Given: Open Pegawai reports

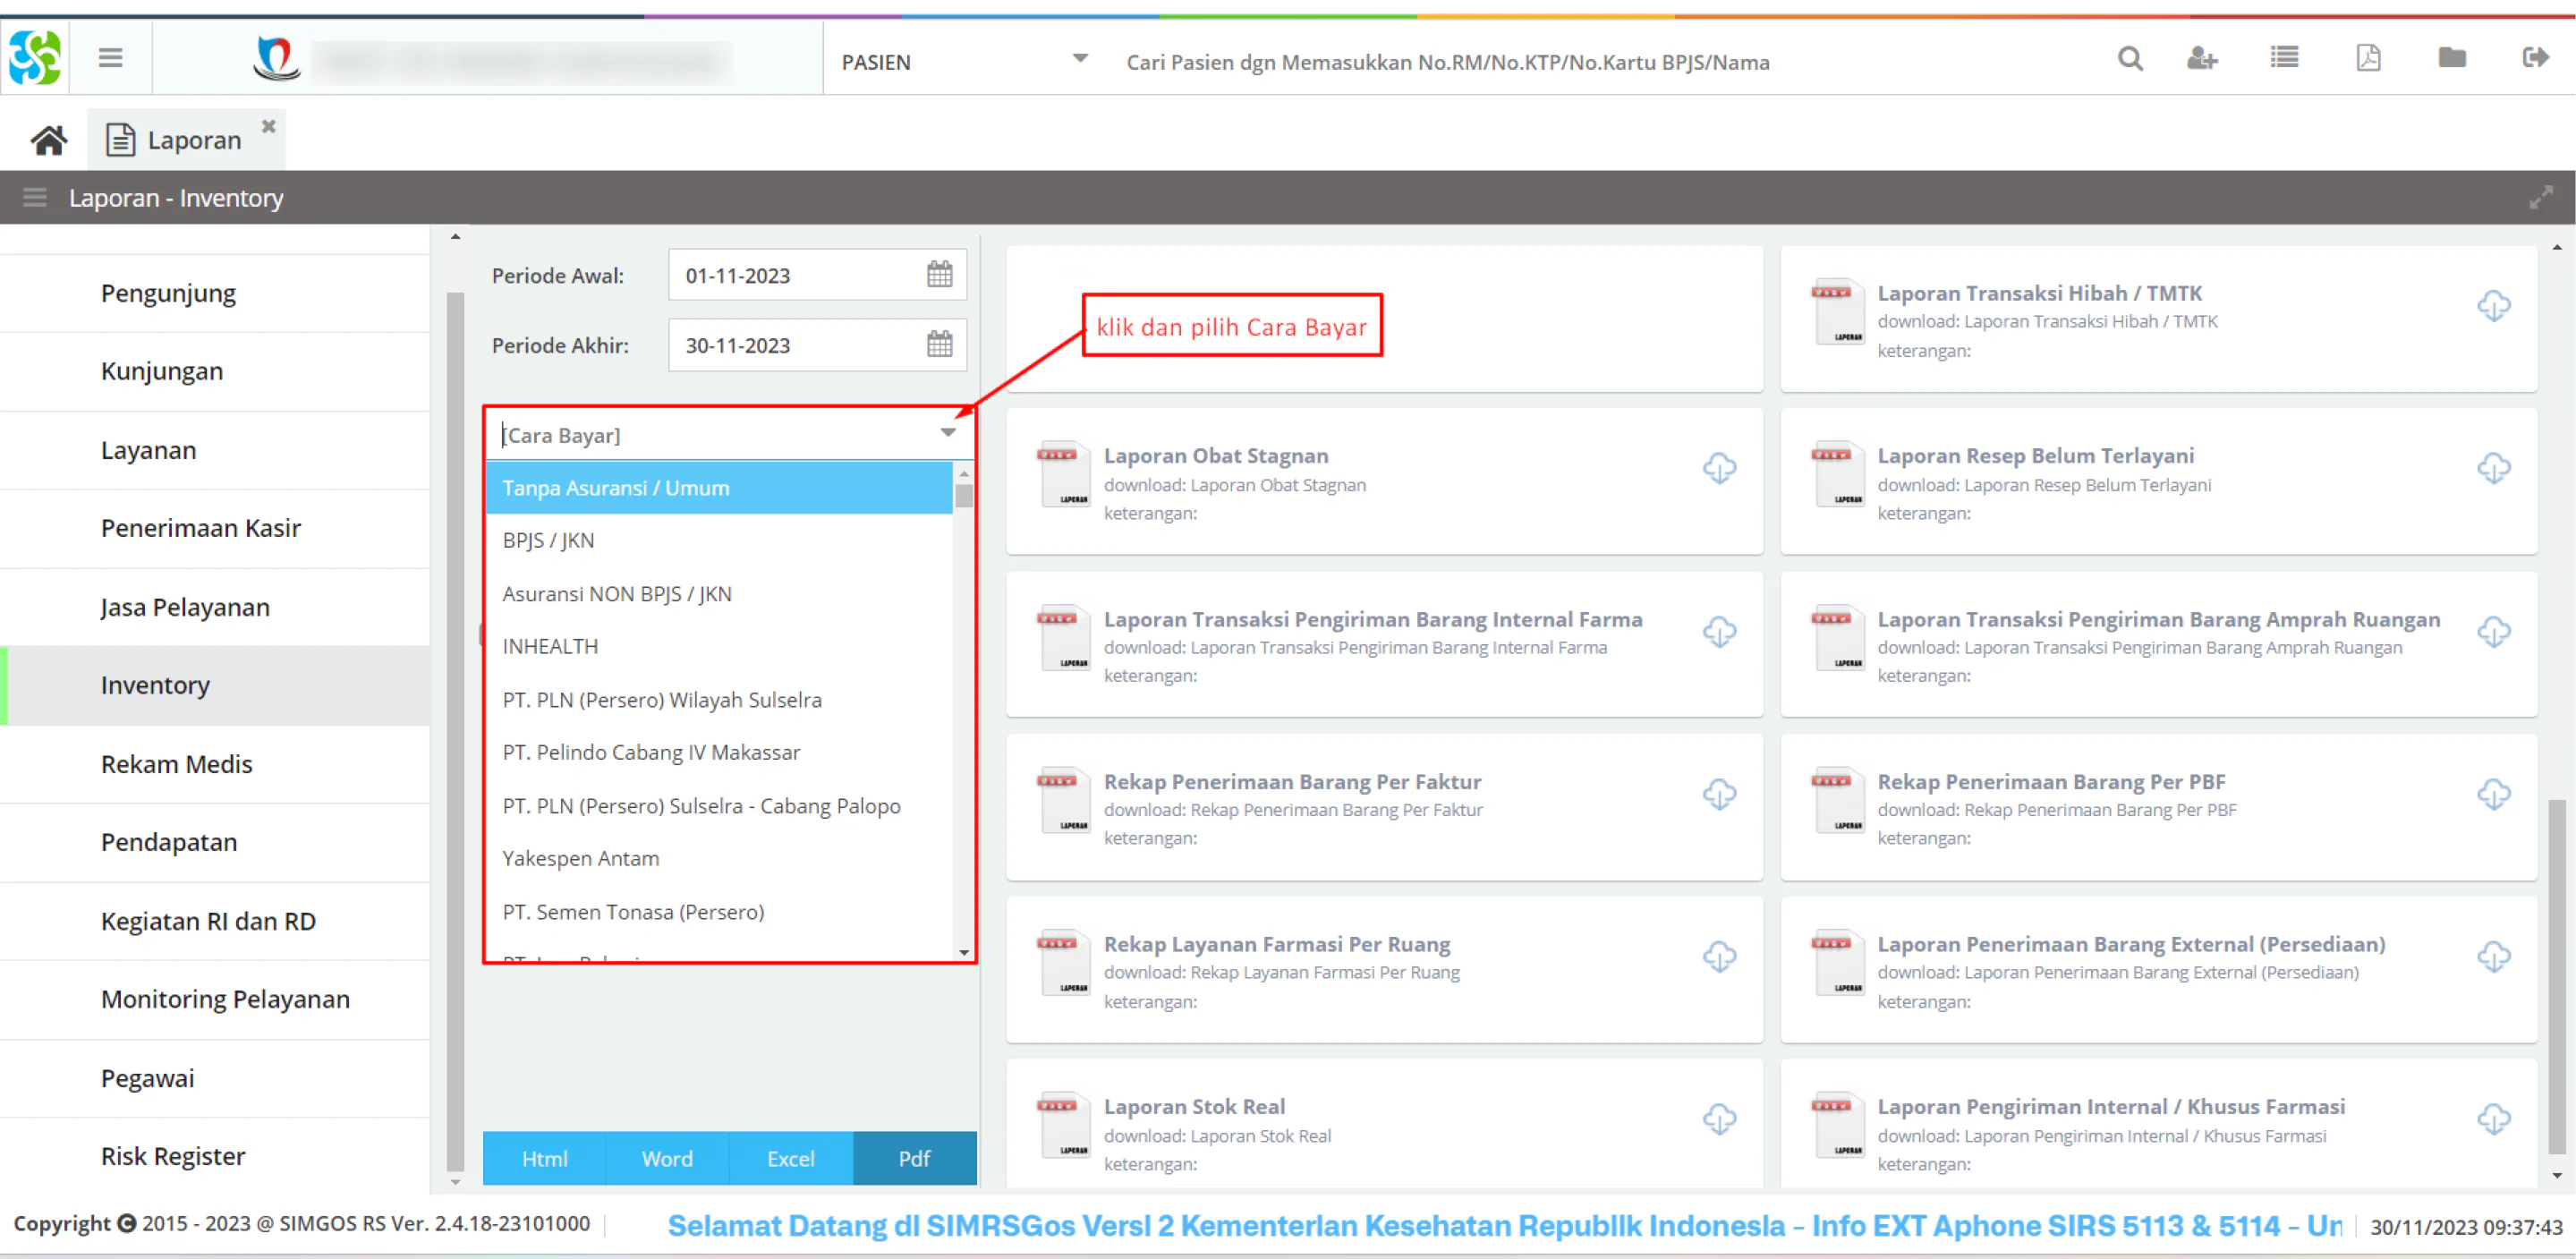Looking at the screenshot, I should pos(215,1078).
